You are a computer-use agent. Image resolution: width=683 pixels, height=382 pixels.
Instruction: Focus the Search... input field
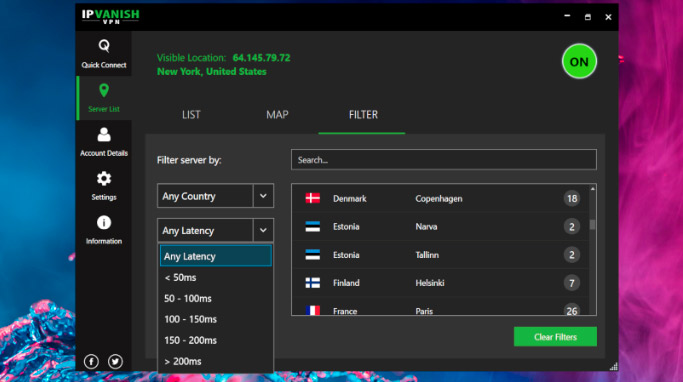pos(444,160)
